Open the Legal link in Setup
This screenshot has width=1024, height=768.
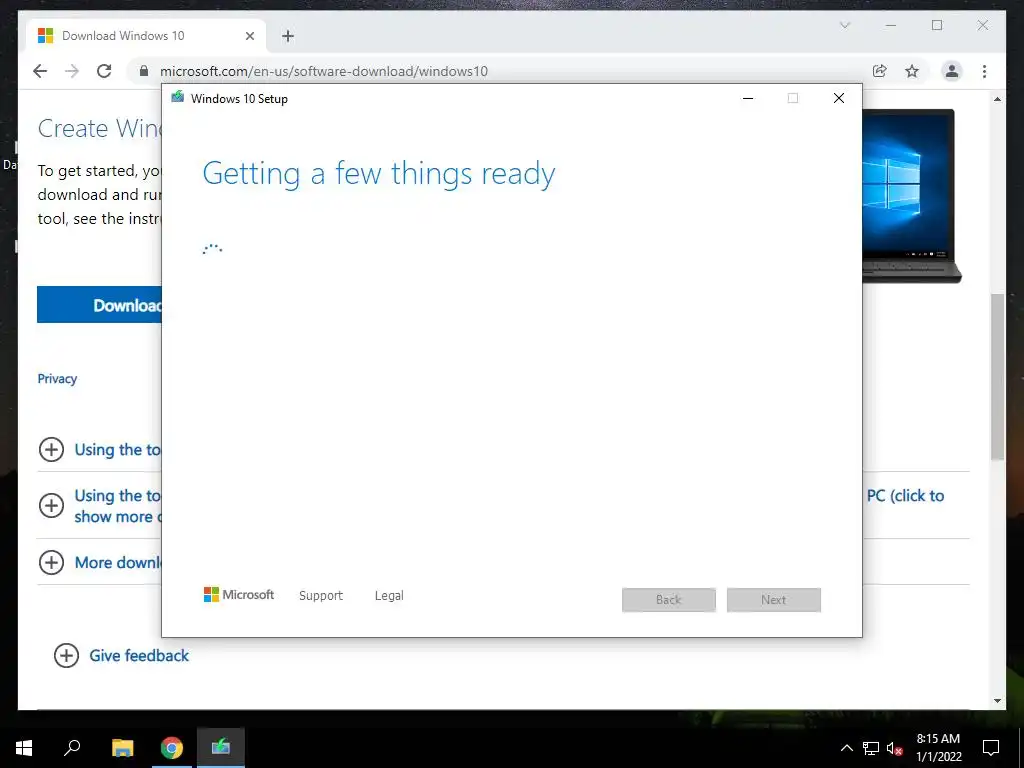coord(389,596)
